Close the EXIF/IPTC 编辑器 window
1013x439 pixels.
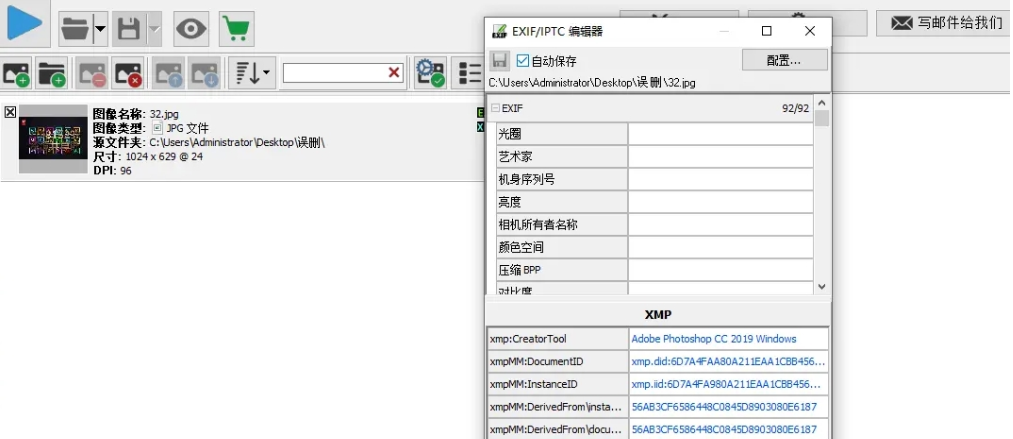(x=809, y=31)
